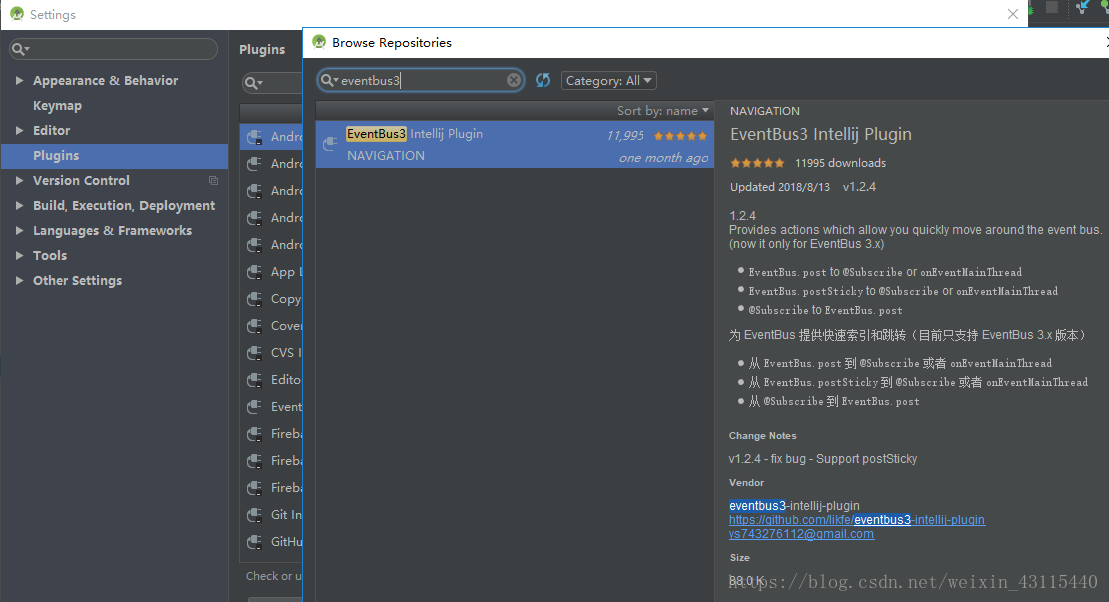The height and width of the screenshot is (602, 1109).
Task: Select Languages & Frameworks tree item
Action: click(x=112, y=231)
